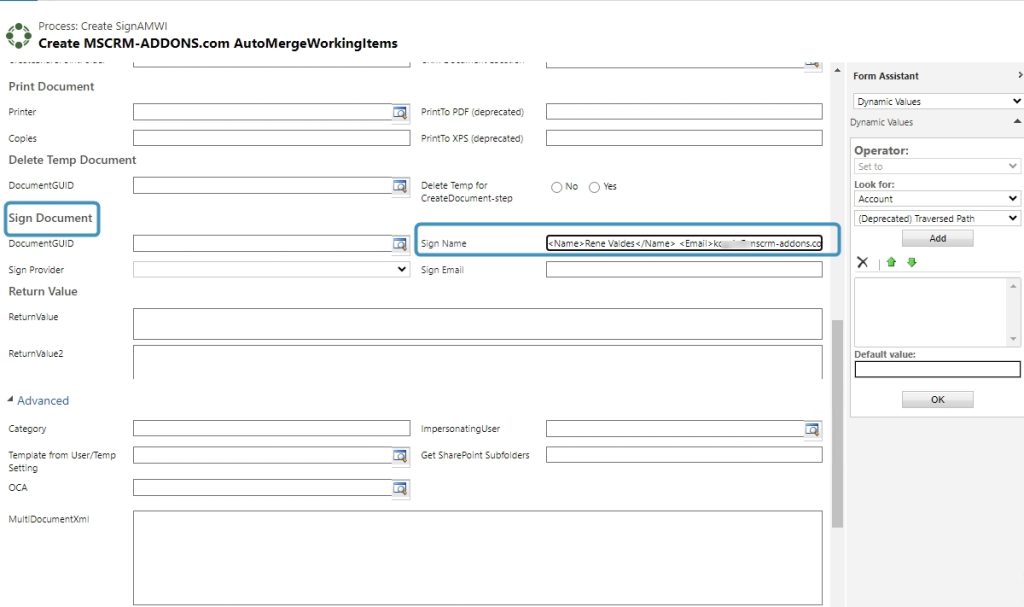
Task: Select the No radio for Delete Temp
Action: click(556, 187)
